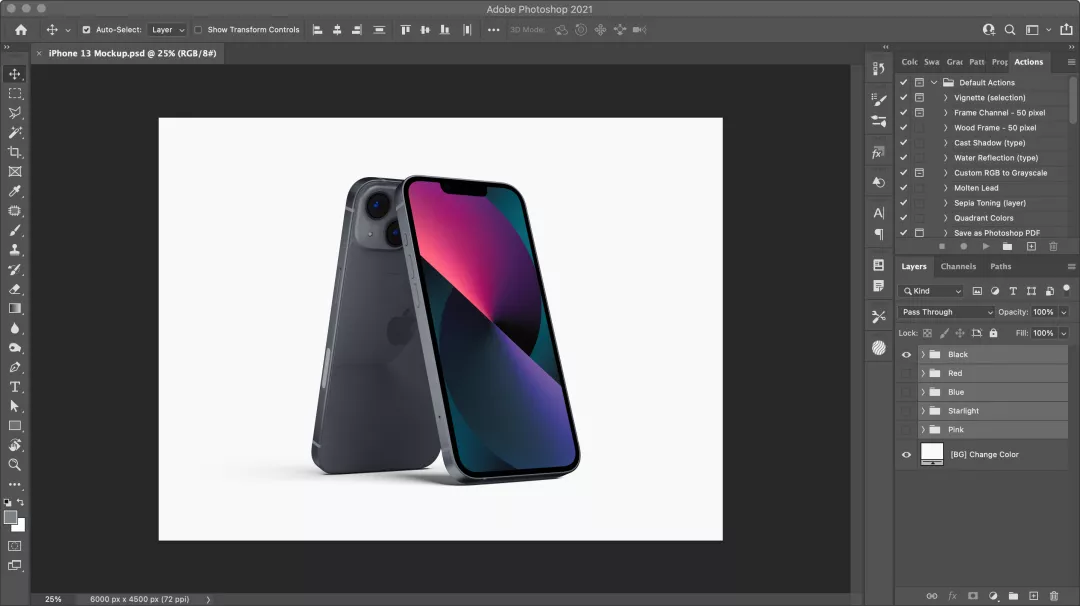Show the Red layer group

click(907, 374)
